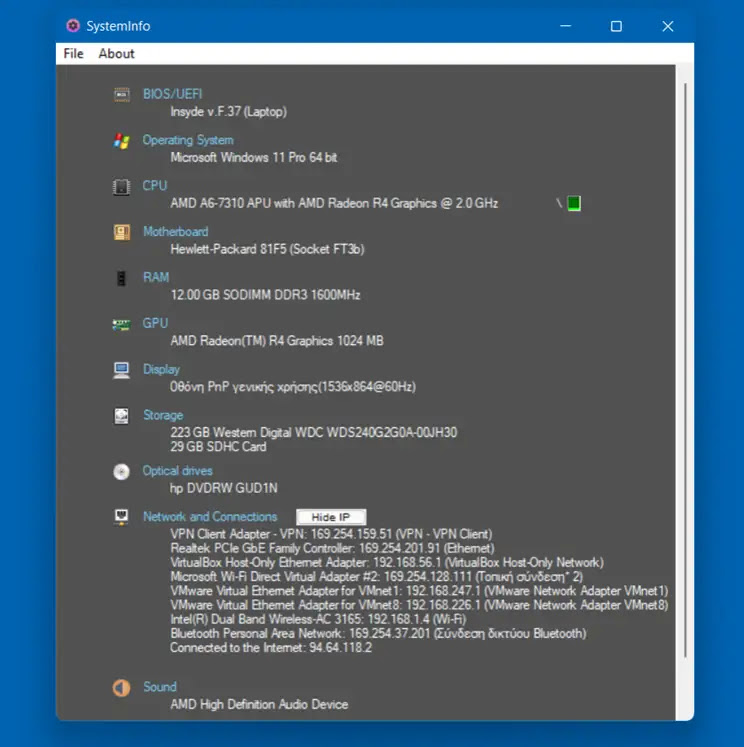Click the Motherboard heading
Viewport: 744px width, 747px height.
click(x=176, y=232)
